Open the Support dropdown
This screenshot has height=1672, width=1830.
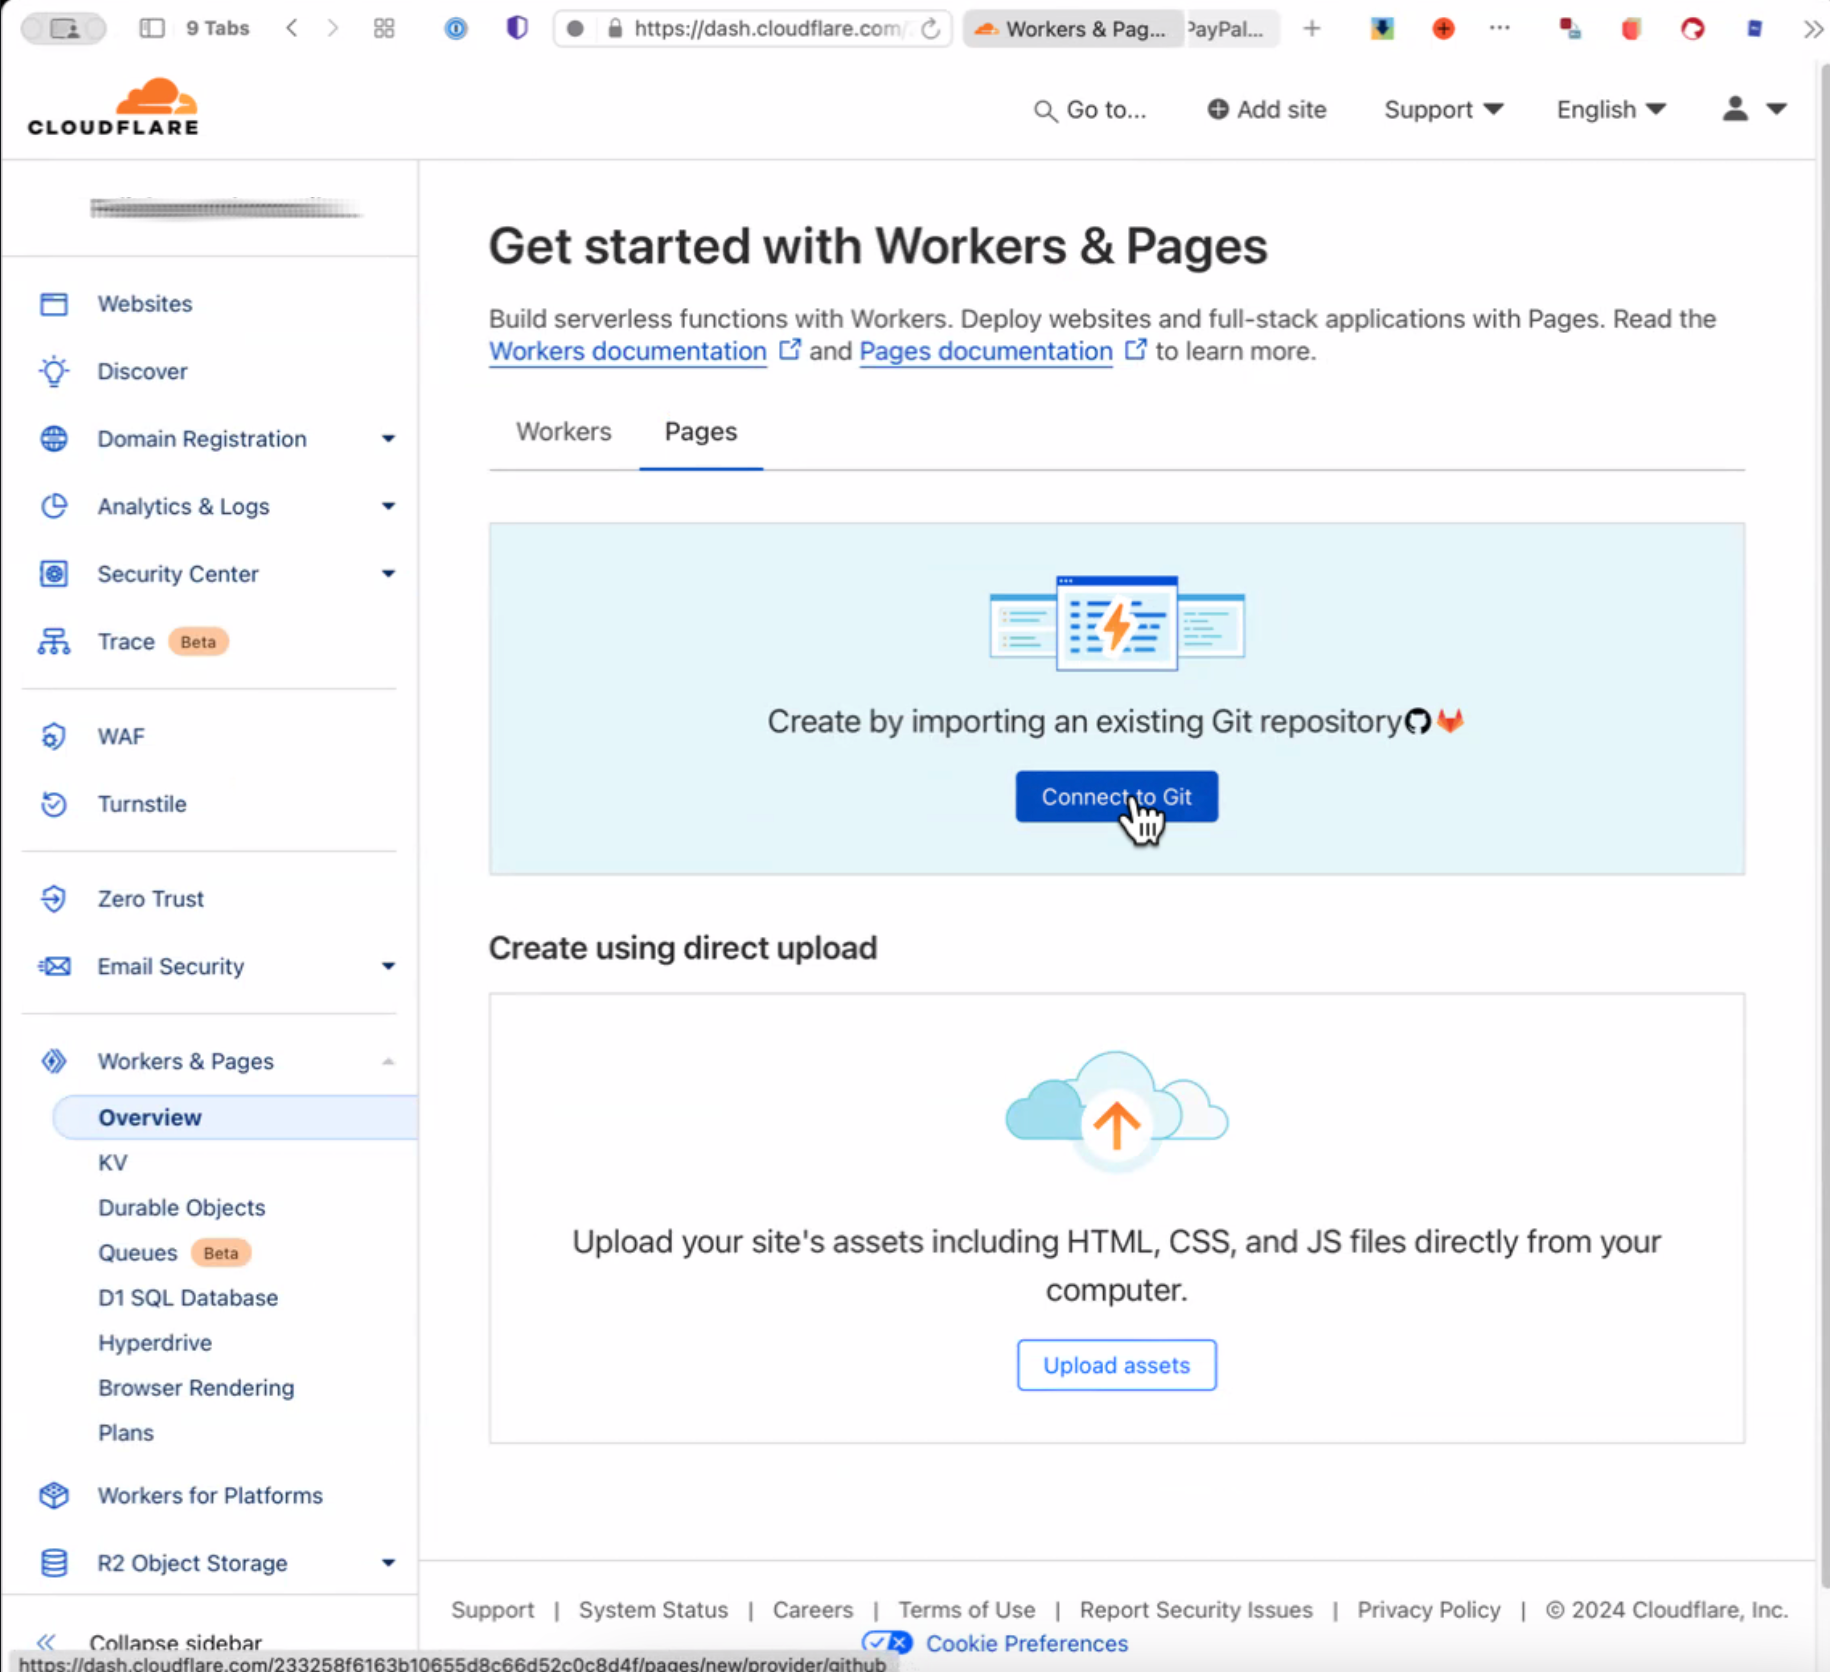click(1443, 109)
